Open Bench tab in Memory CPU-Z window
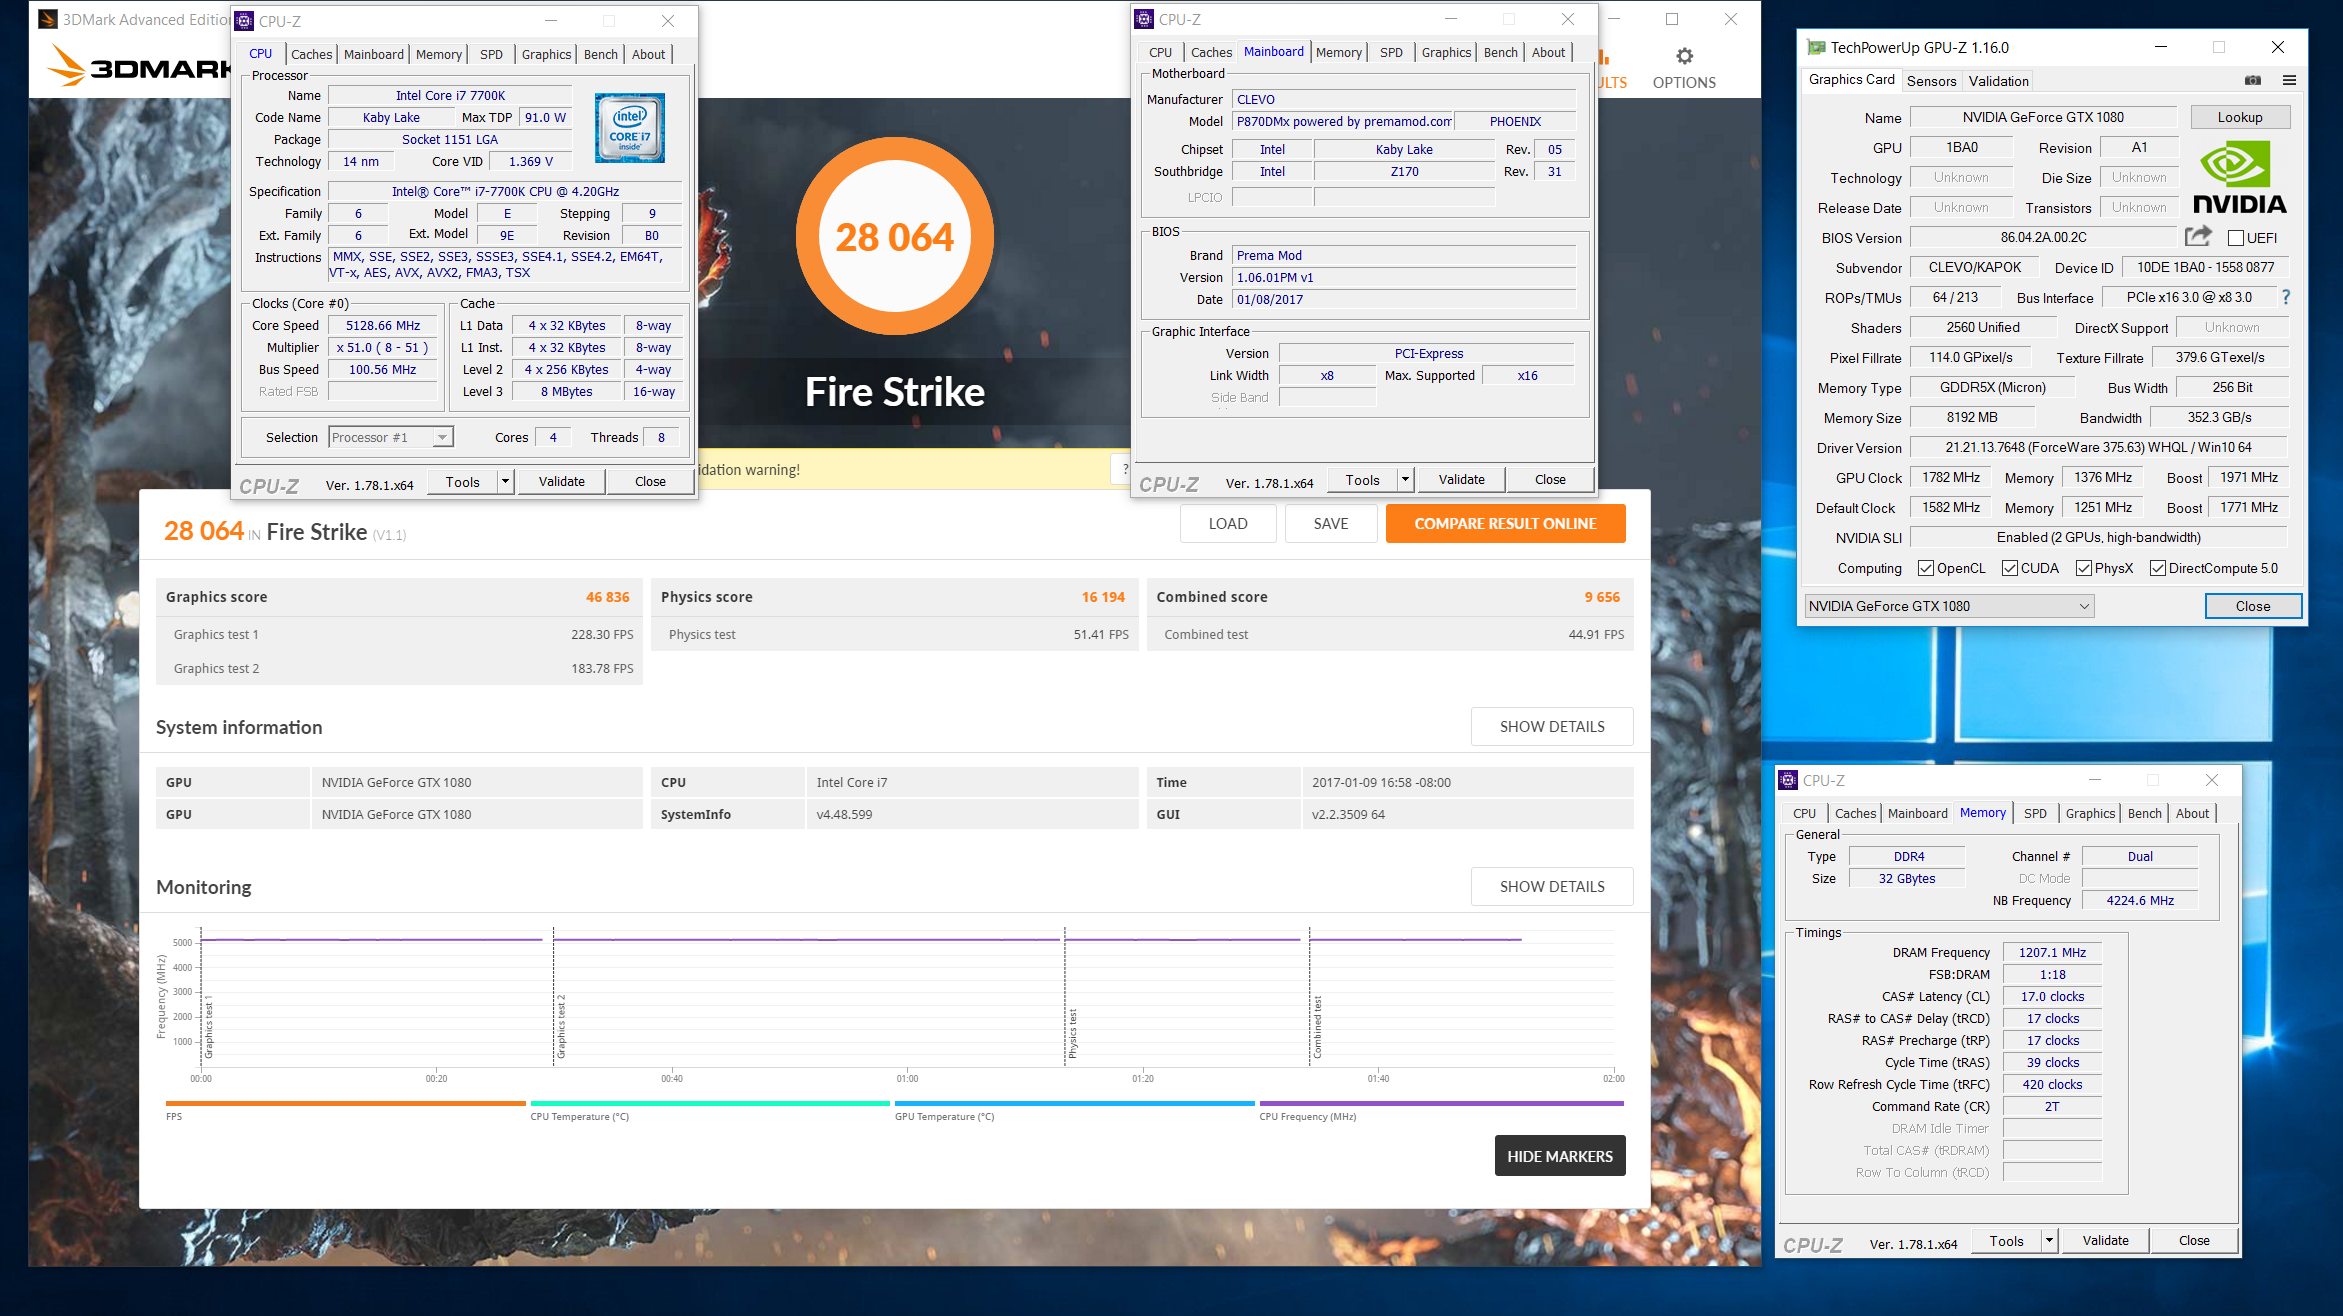This screenshot has width=2343, height=1316. coord(2144,813)
